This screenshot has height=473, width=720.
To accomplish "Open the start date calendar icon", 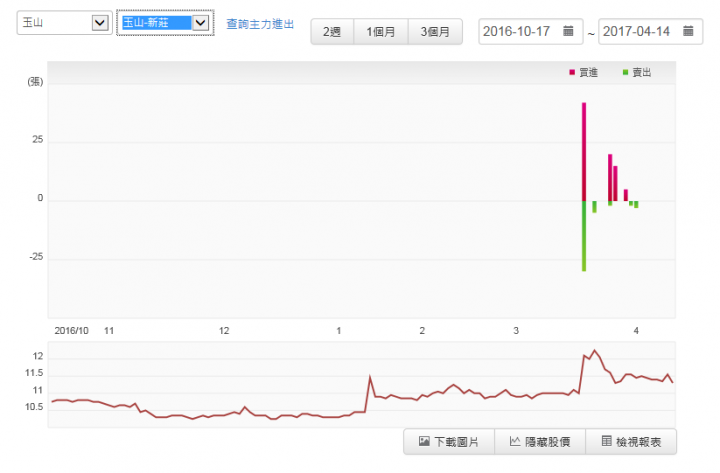I will click(568, 31).
